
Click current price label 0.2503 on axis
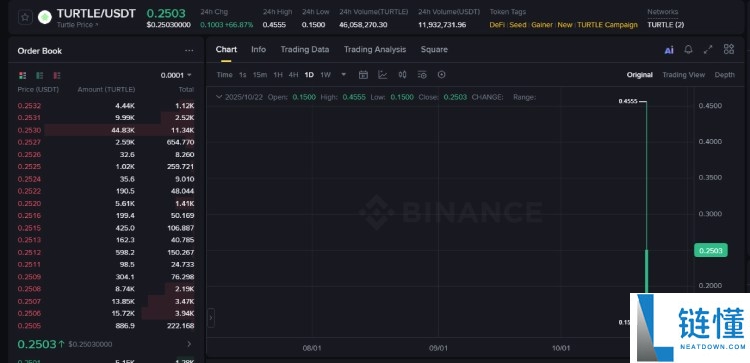711,250
